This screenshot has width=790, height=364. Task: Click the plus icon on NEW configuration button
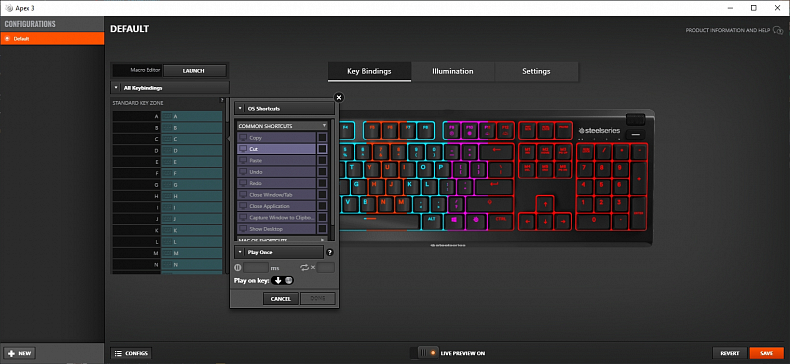[x=12, y=353]
